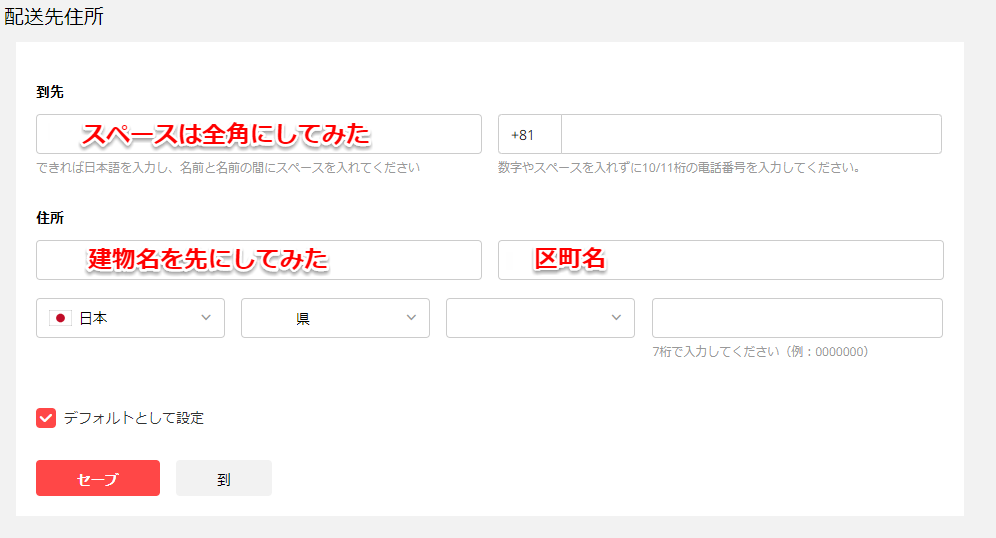The width and height of the screenshot is (996, 538).
Task: Click the prefecture dropdown chevron arrow
Action: (x=411, y=318)
